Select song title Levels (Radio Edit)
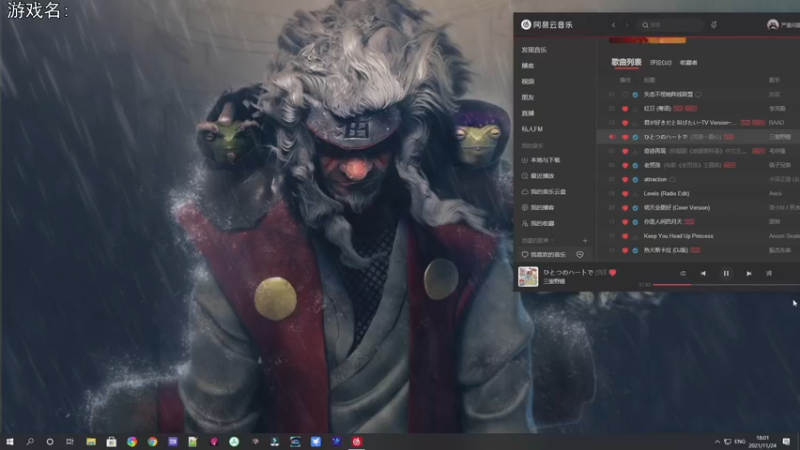This screenshot has width=800, height=450. [x=666, y=194]
